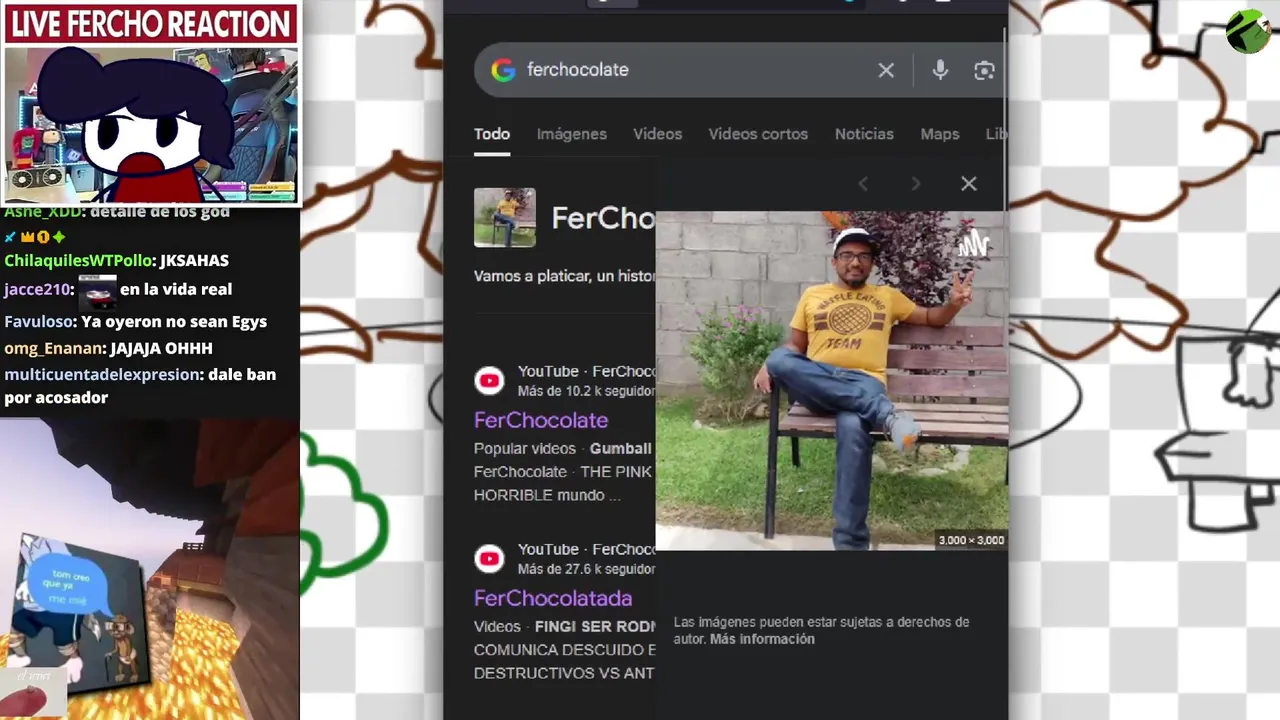Open the Noticias tab
Image resolution: width=1280 pixels, height=720 pixels.
click(x=864, y=134)
